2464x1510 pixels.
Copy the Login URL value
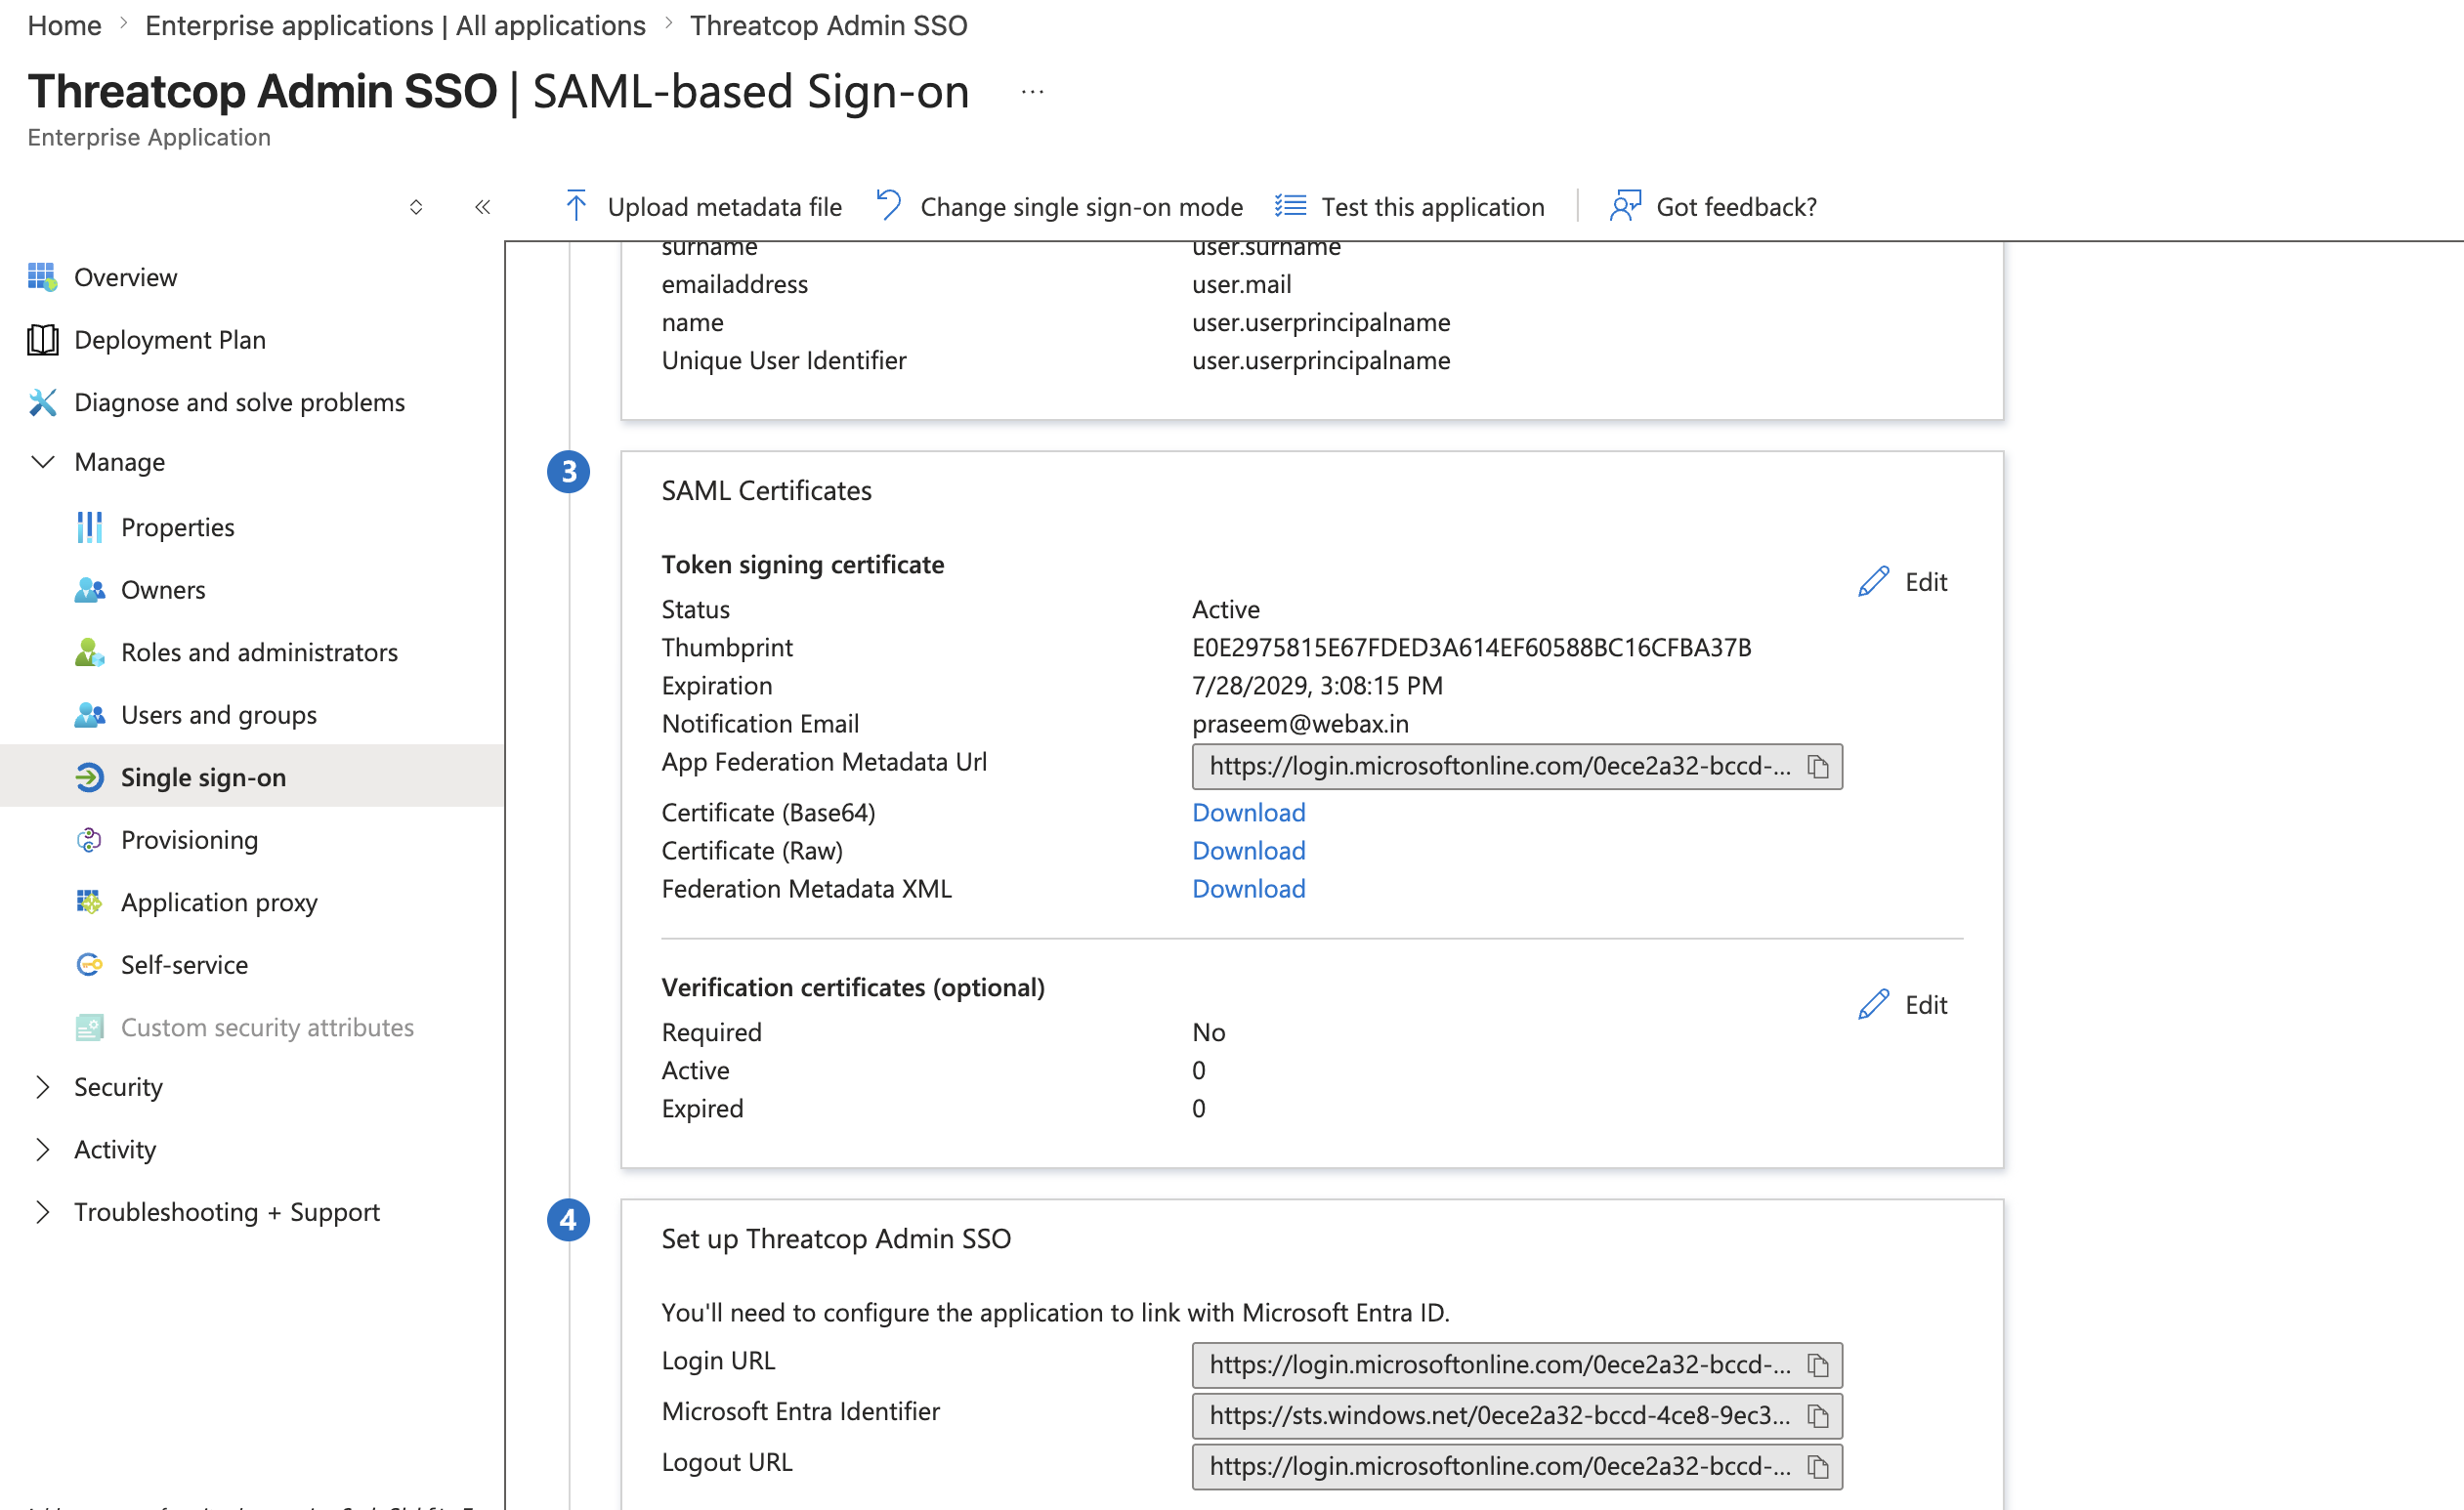1818,1365
